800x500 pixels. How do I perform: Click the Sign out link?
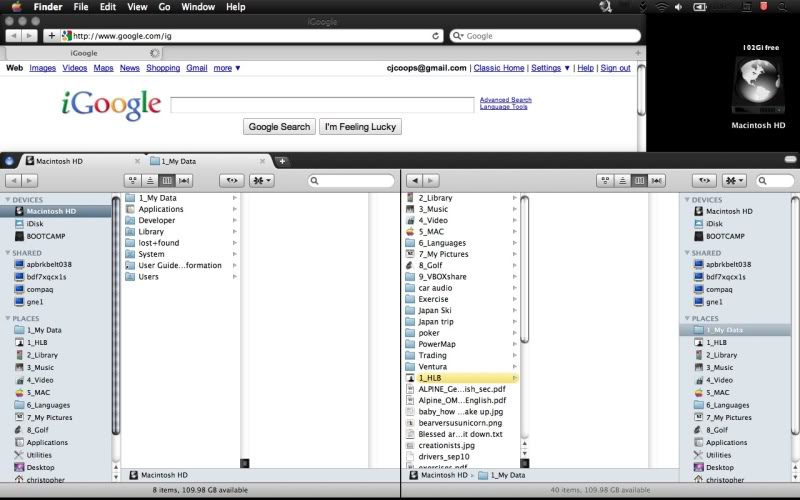coord(615,68)
